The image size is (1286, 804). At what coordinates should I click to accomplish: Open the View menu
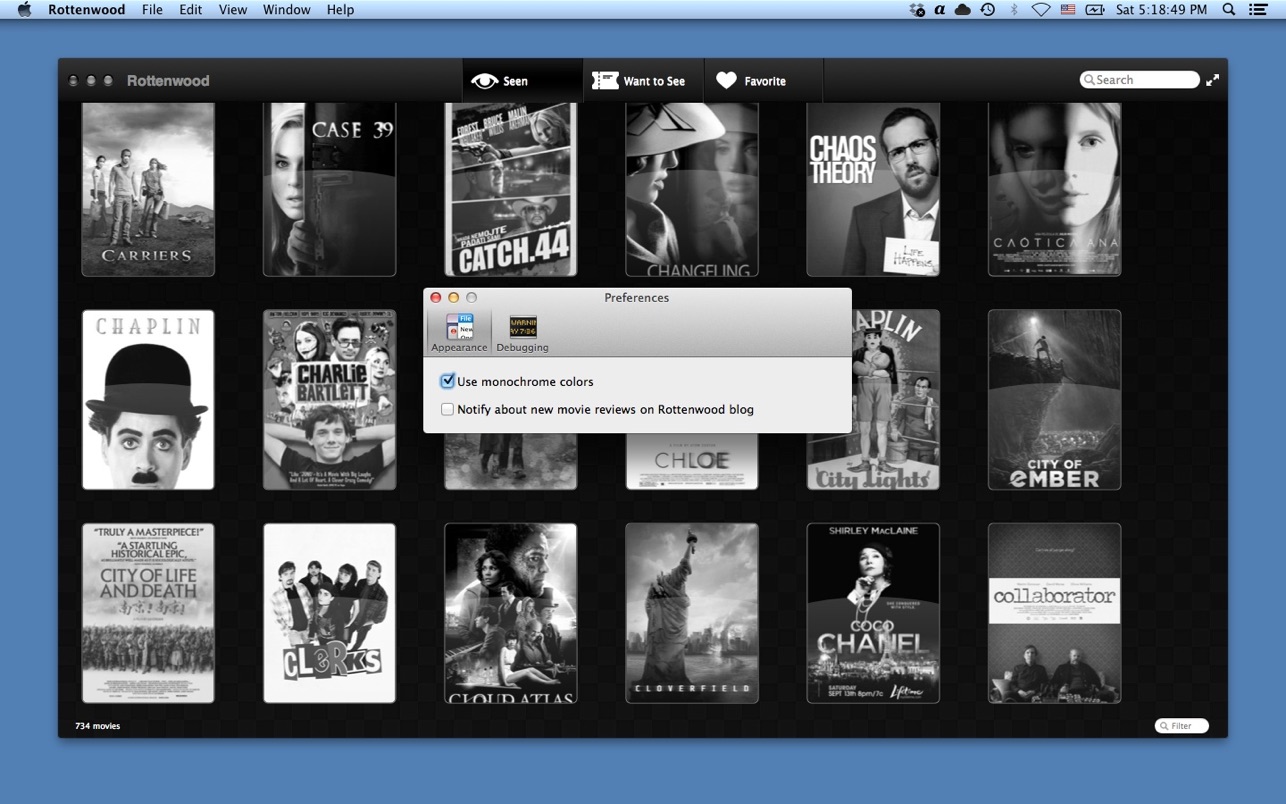tap(233, 10)
